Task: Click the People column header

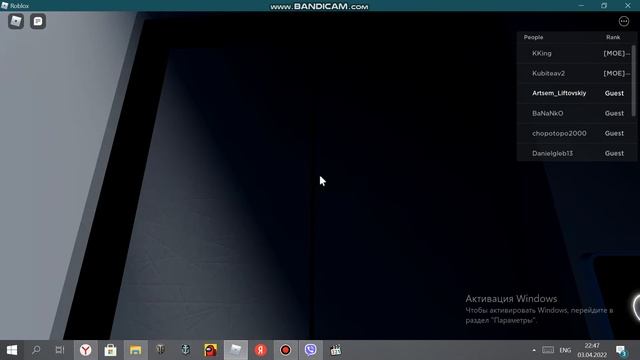Action: (x=533, y=37)
